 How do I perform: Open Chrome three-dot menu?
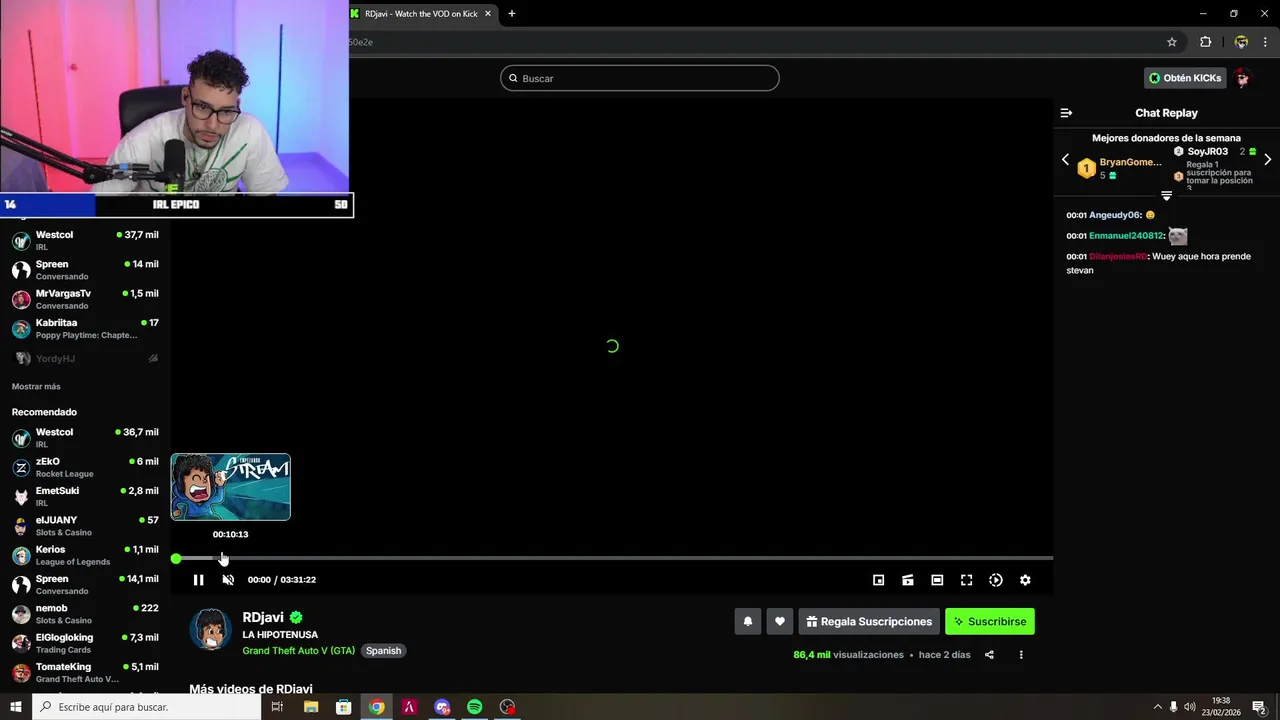click(1265, 42)
